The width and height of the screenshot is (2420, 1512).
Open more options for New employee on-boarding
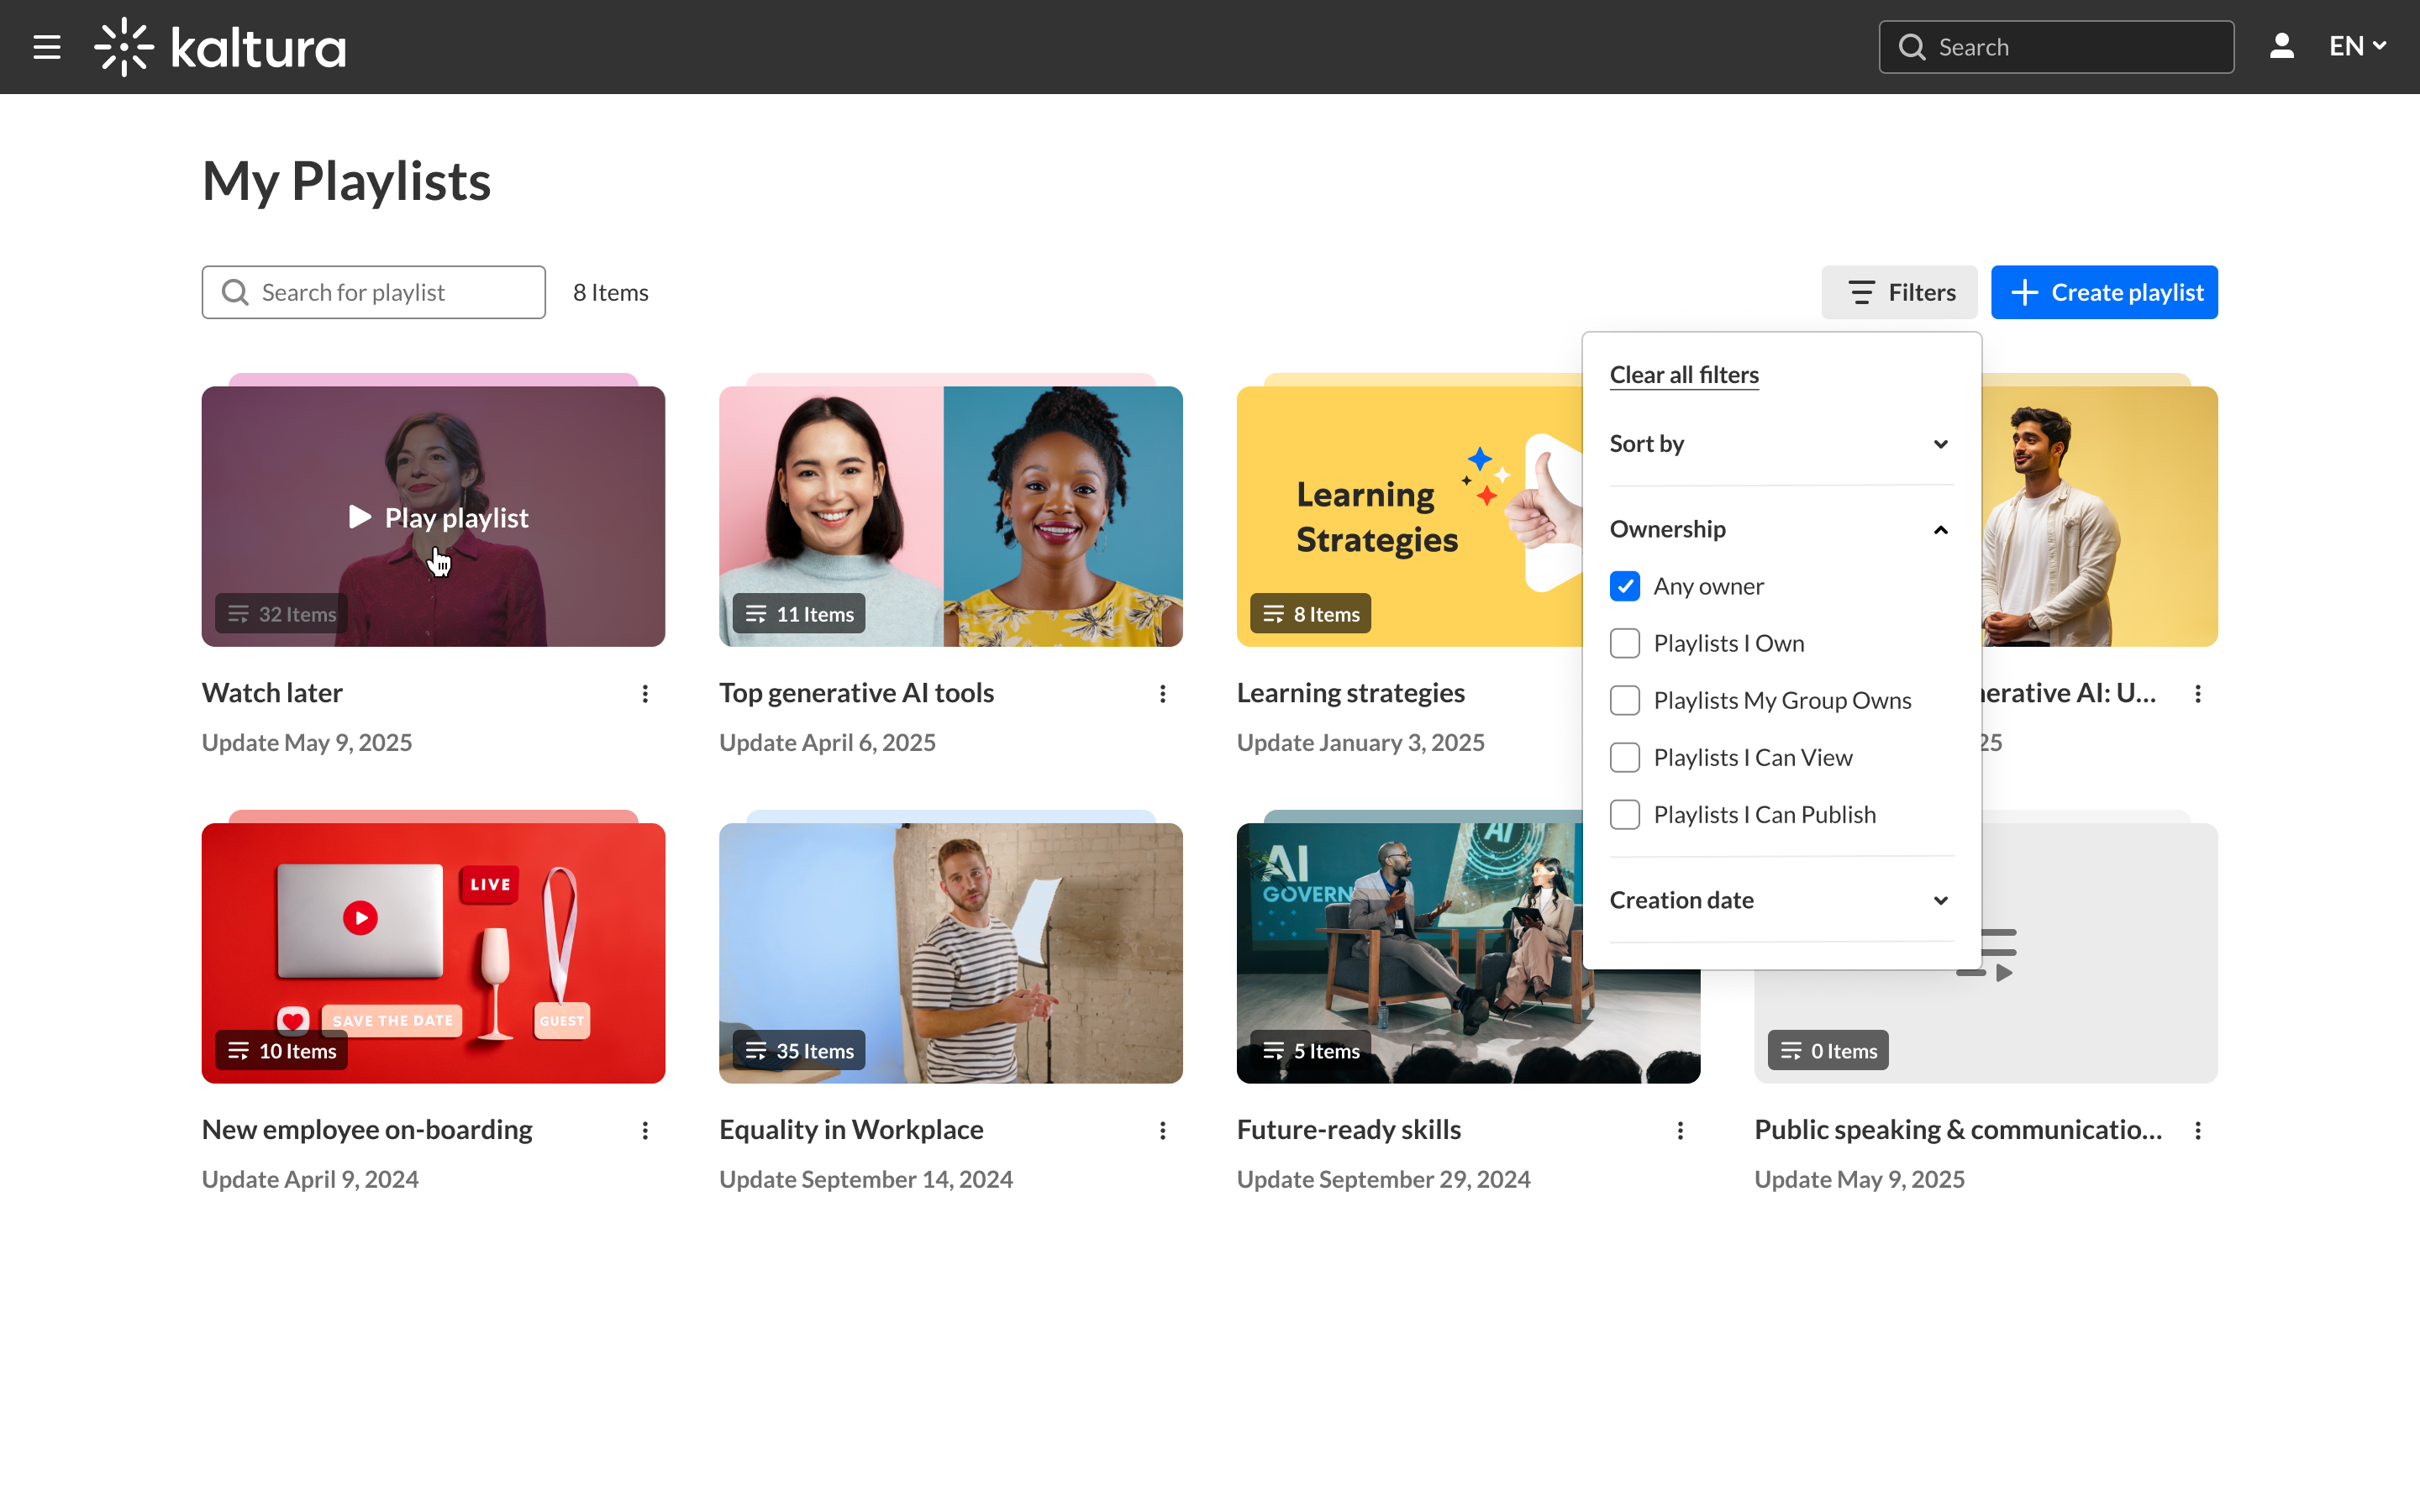pos(645,1130)
